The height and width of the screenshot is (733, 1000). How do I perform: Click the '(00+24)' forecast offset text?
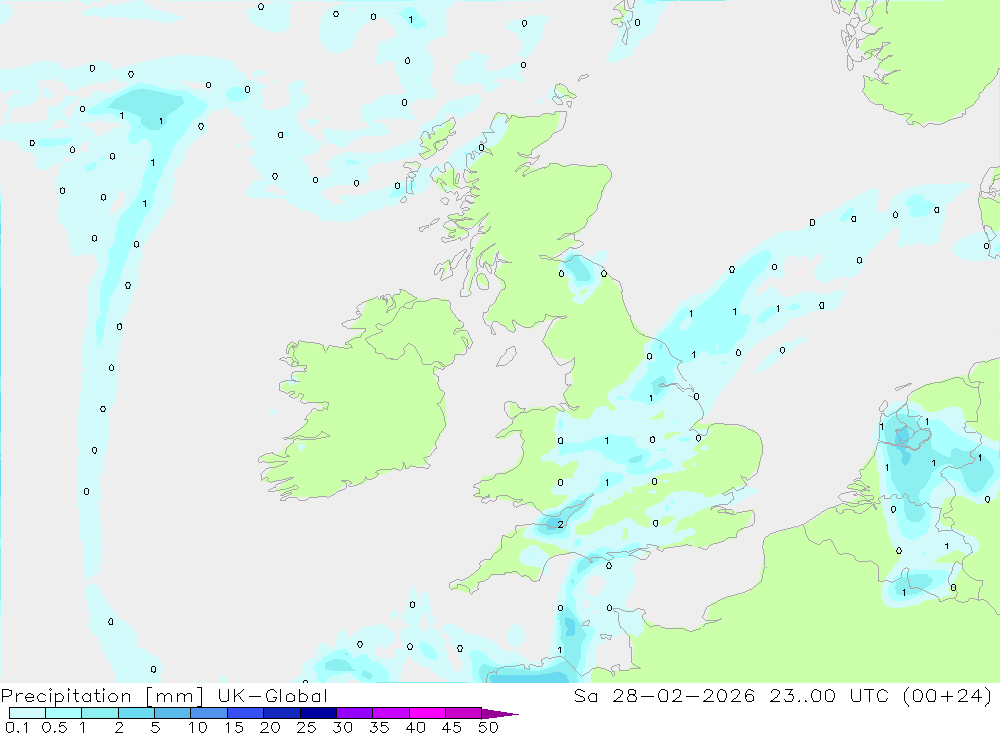click(x=948, y=695)
